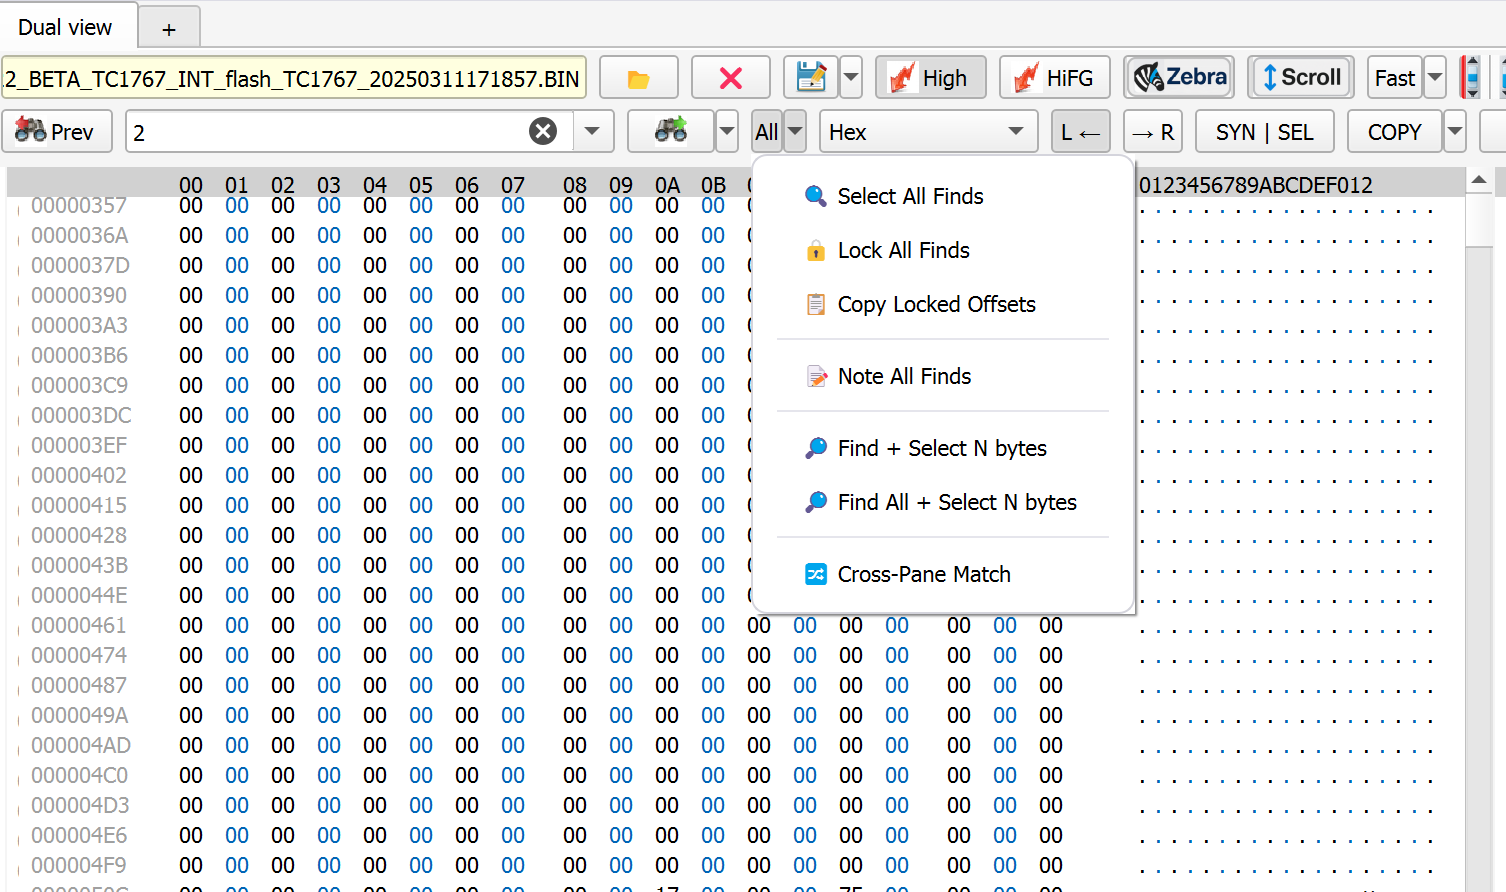This screenshot has height=892, width=1506.
Task: Choose Find + Select N bytes
Action: click(943, 448)
